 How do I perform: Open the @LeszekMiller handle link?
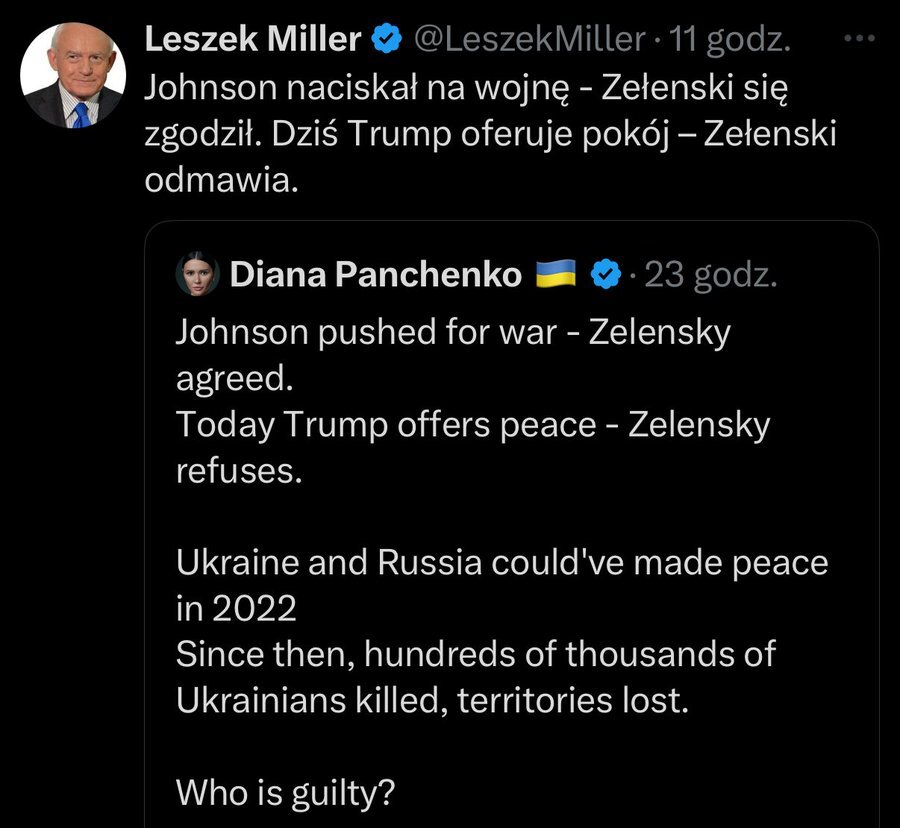[x=528, y=40]
